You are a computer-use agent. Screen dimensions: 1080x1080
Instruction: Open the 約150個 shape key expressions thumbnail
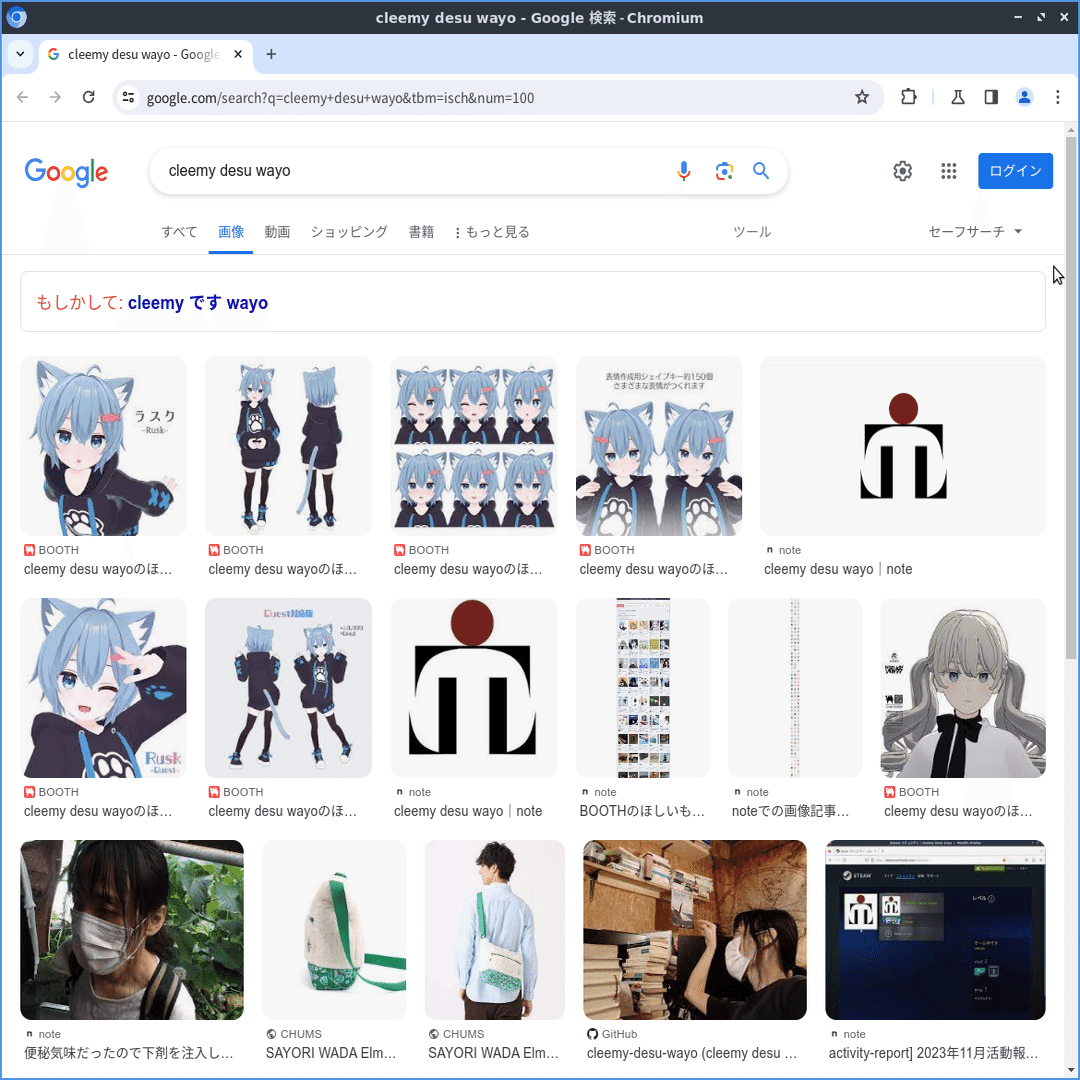click(658, 446)
